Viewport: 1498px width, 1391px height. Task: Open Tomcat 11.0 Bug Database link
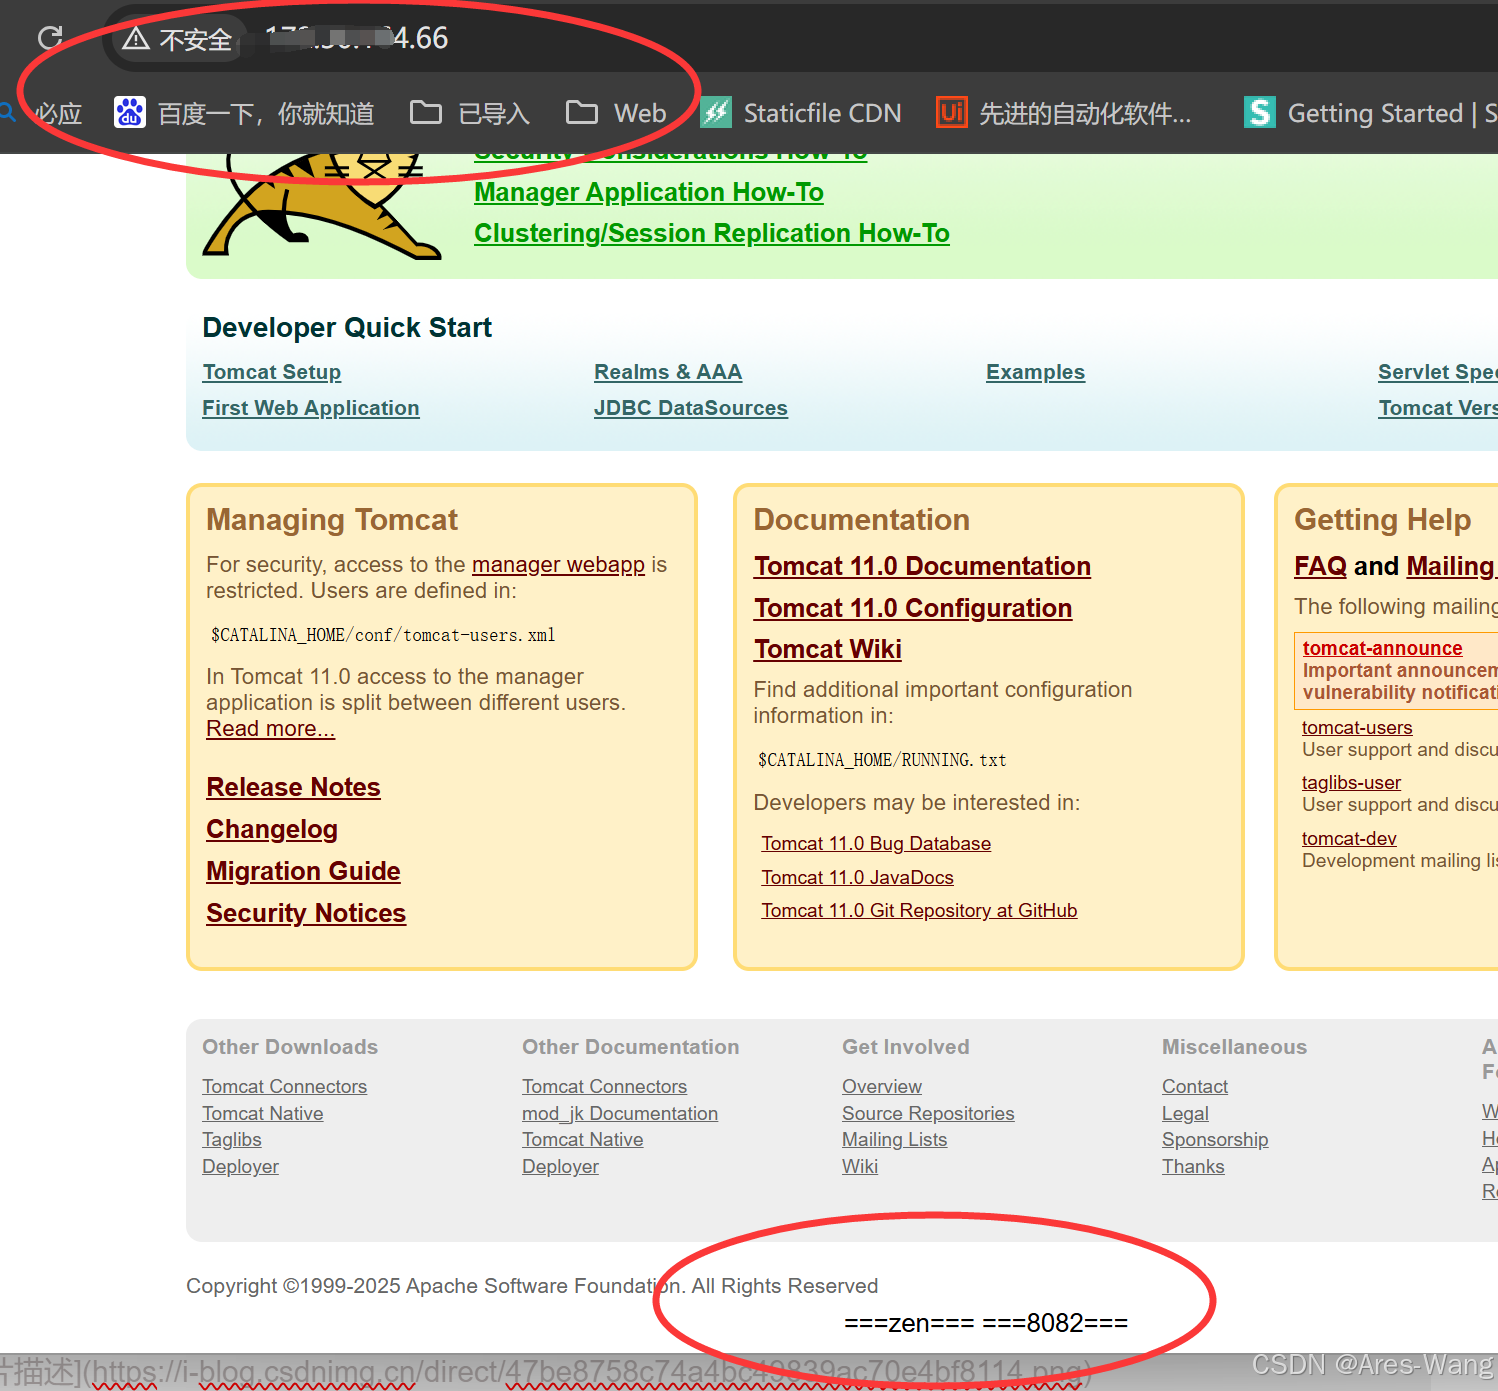tap(876, 844)
